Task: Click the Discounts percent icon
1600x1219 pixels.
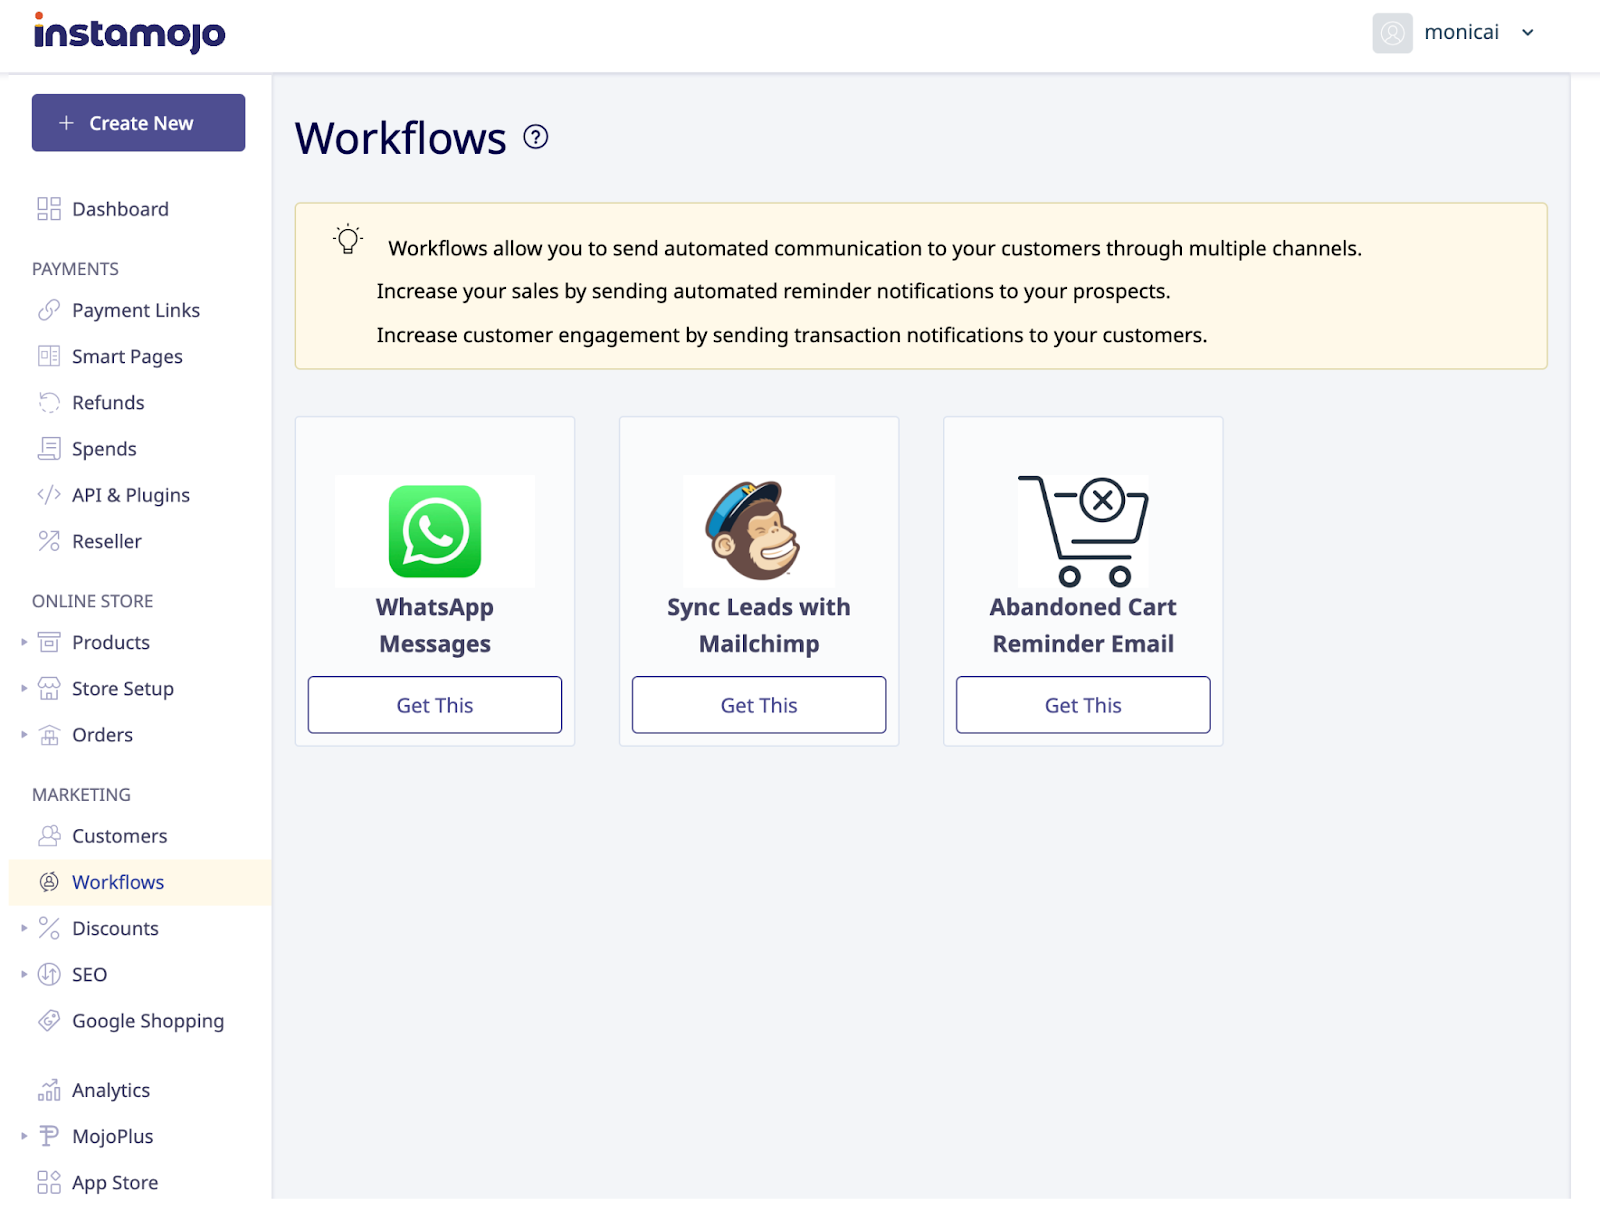Action: [49, 928]
